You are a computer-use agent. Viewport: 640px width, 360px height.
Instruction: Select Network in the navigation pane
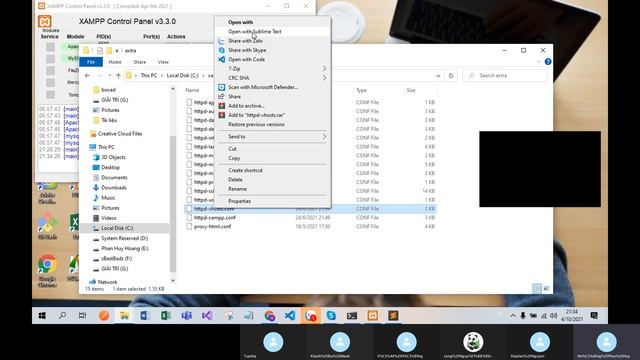(x=107, y=282)
